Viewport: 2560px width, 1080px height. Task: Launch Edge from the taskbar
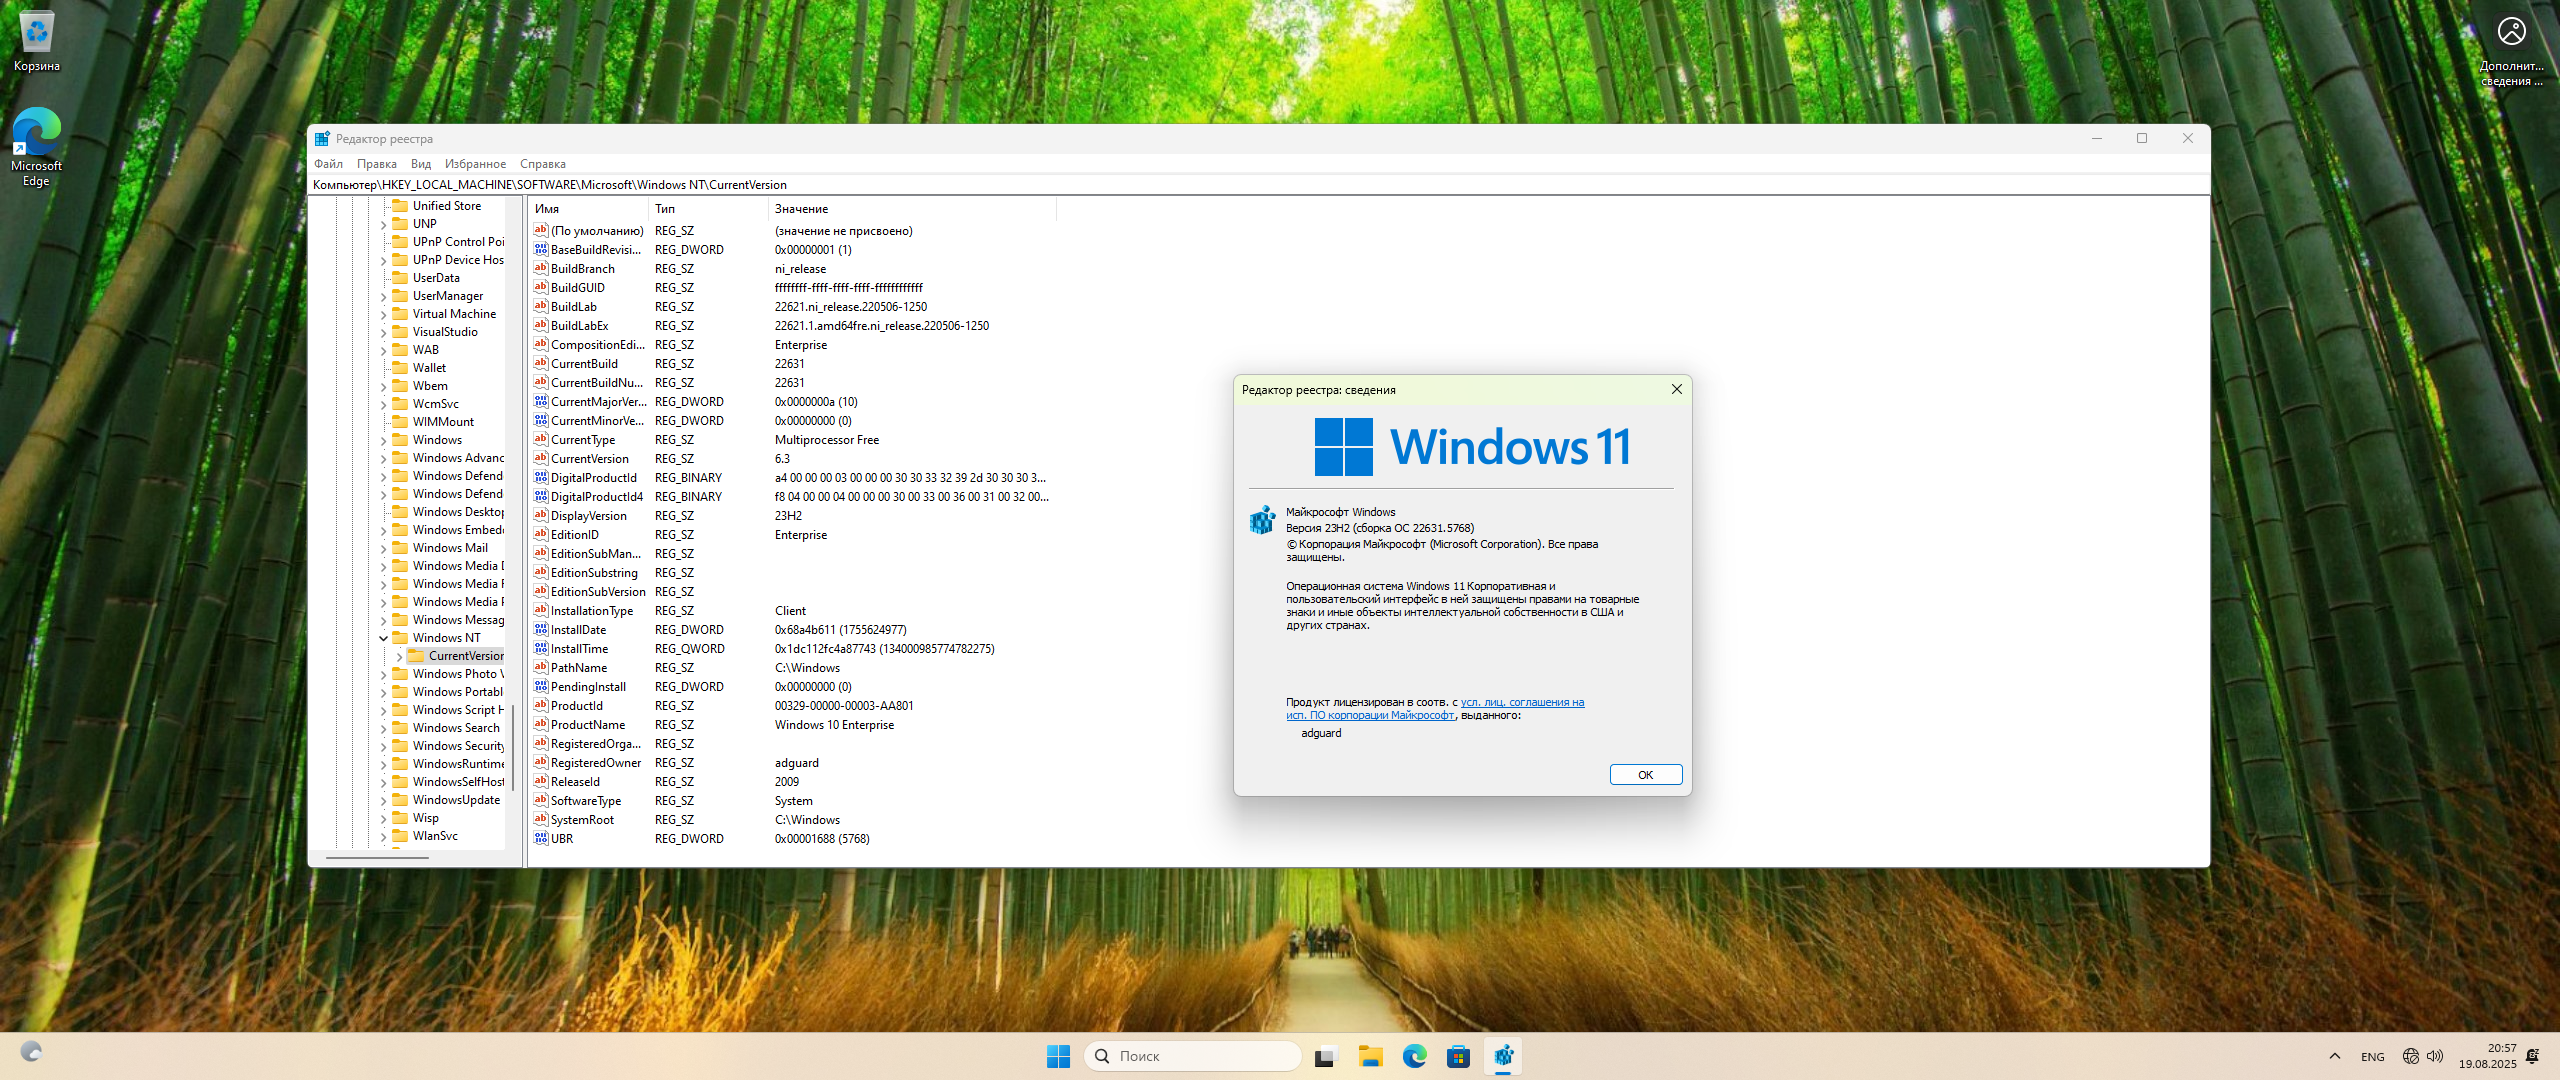tap(1414, 1056)
